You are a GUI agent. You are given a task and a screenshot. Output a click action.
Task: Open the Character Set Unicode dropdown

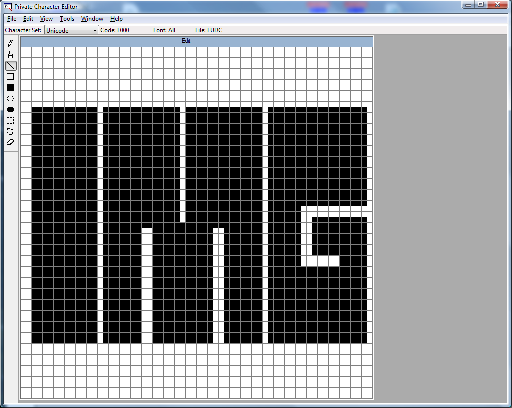click(71, 30)
